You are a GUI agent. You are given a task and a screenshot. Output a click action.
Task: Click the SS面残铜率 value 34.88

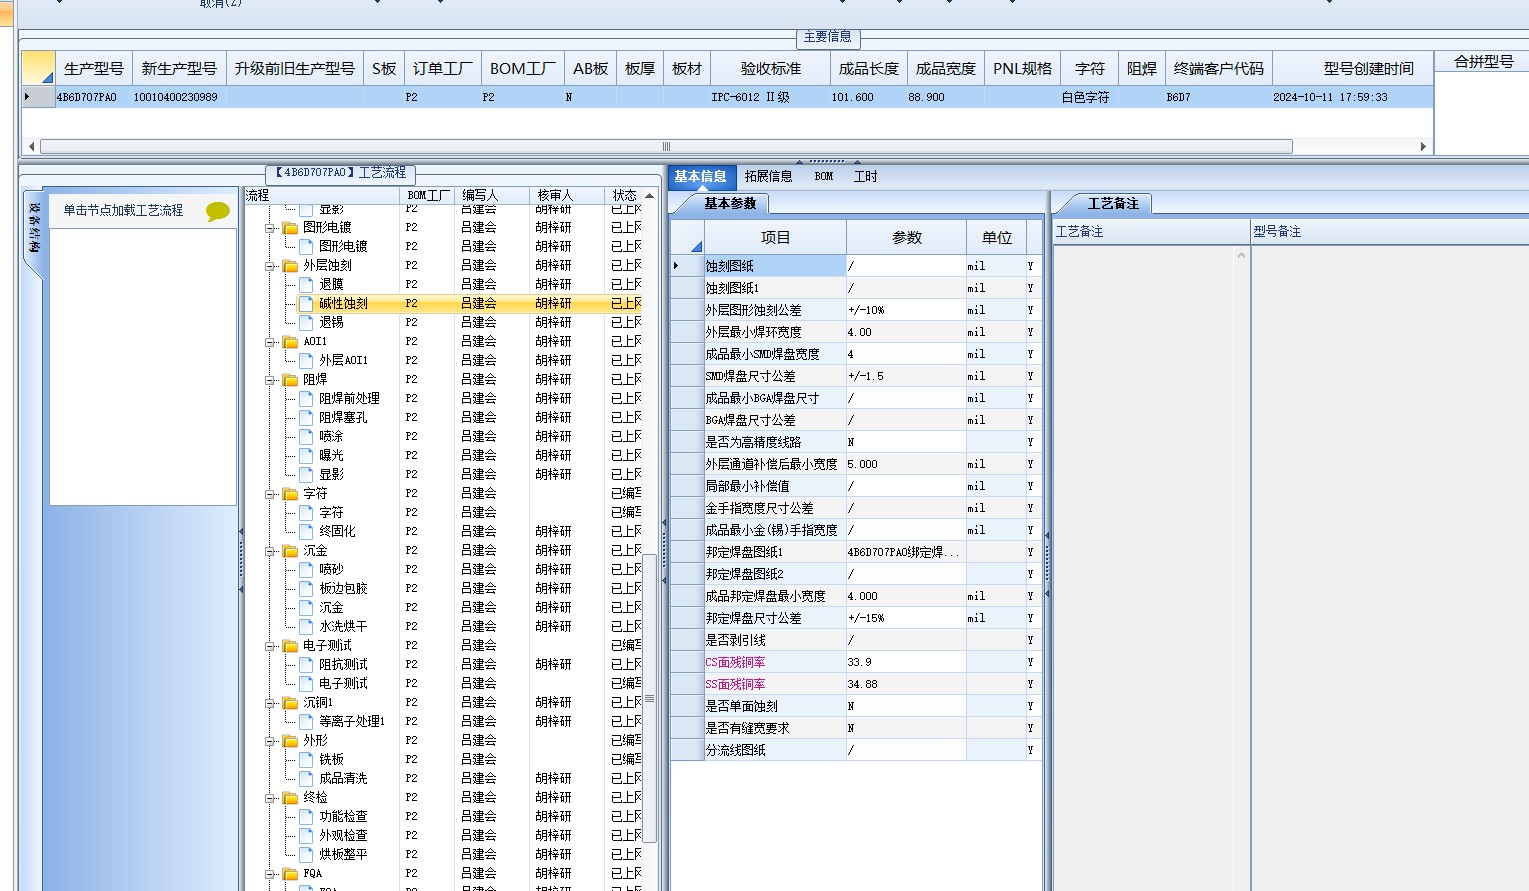pos(906,684)
